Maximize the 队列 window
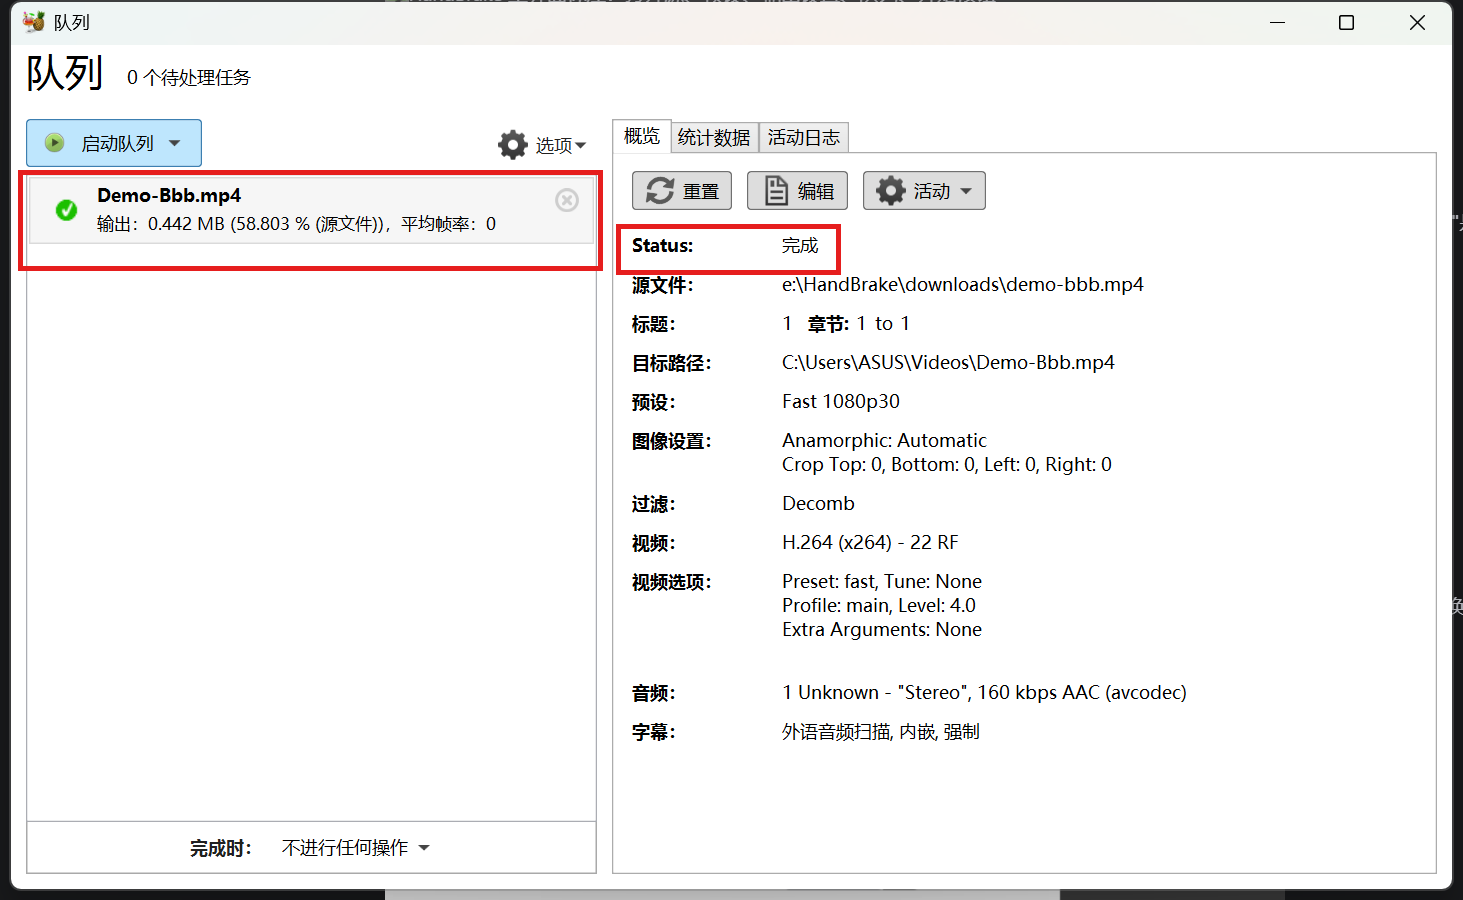 [1347, 22]
